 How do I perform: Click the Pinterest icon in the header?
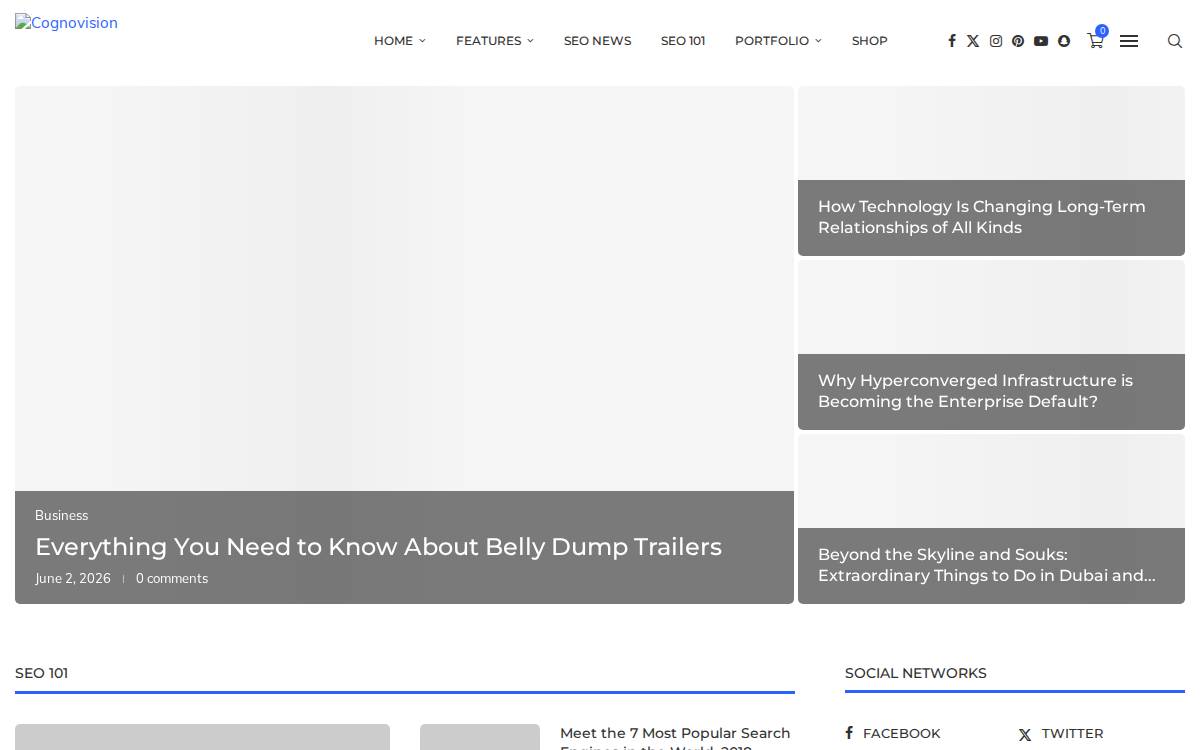pos(1018,41)
